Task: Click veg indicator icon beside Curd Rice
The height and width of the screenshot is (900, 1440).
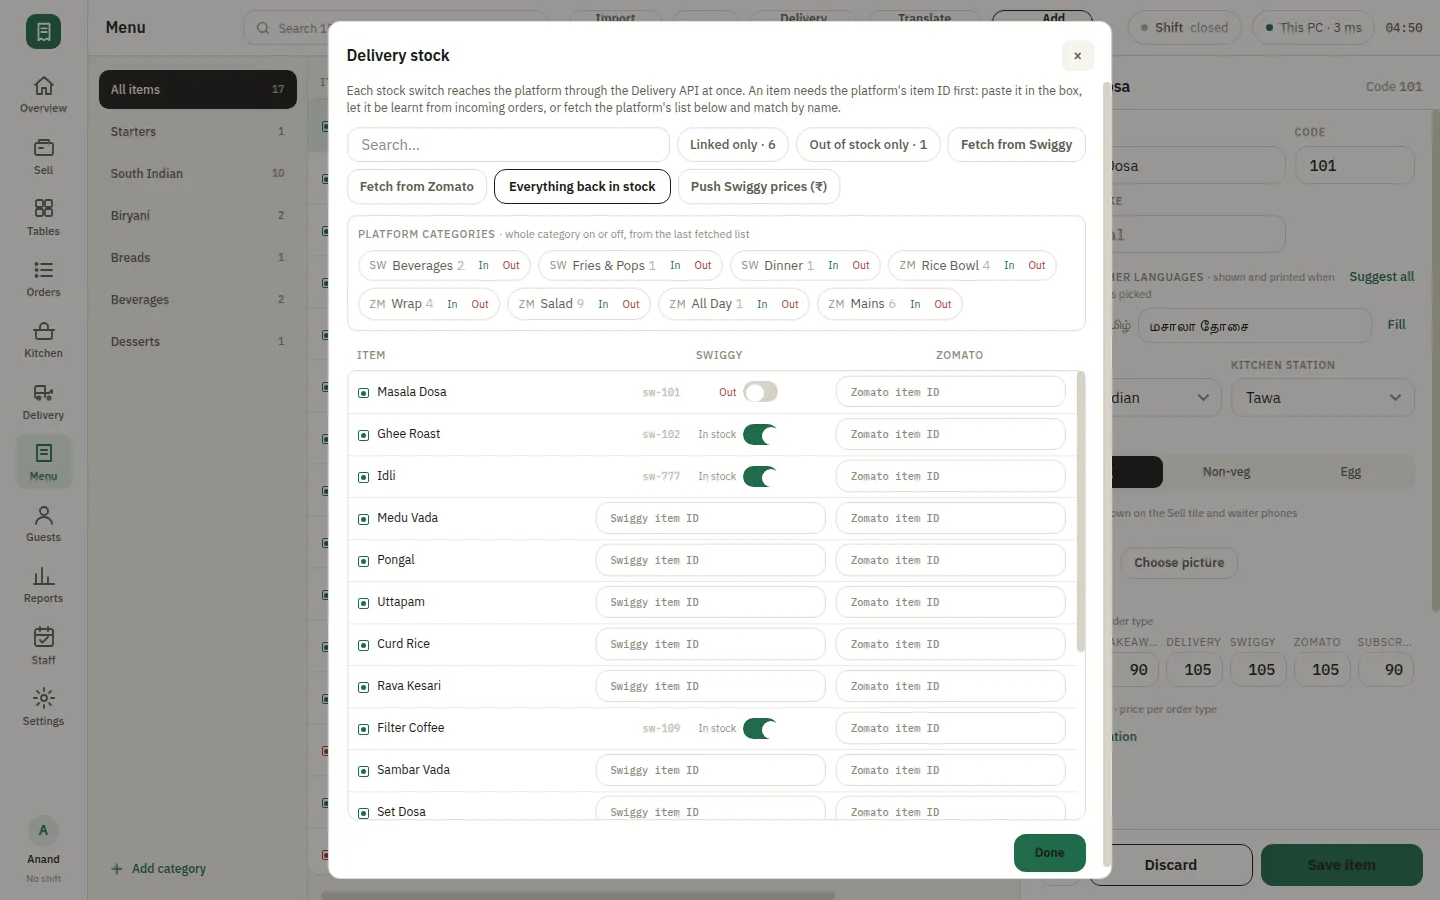Action: pyautogui.click(x=364, y=645)
